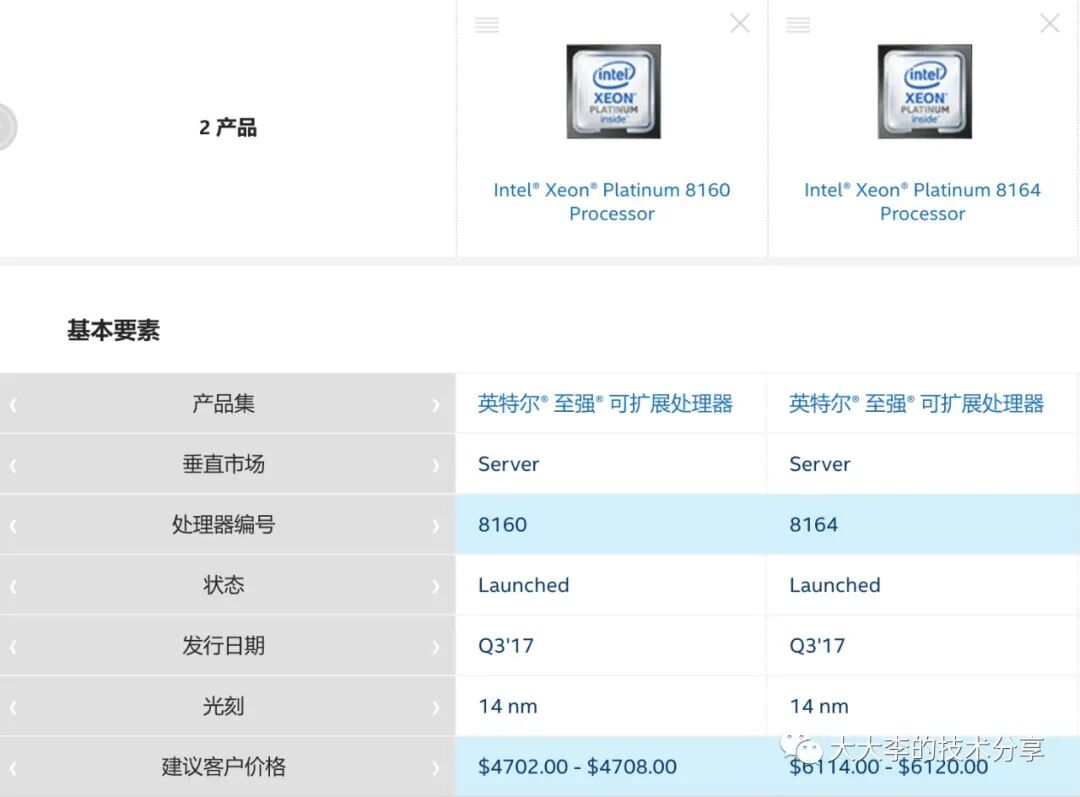Image resolution: width=1080 pixels, height=797 pixels.
Task: Open Intel Xeon Platinum 8160 Processor link
Action: pos(612,202)
